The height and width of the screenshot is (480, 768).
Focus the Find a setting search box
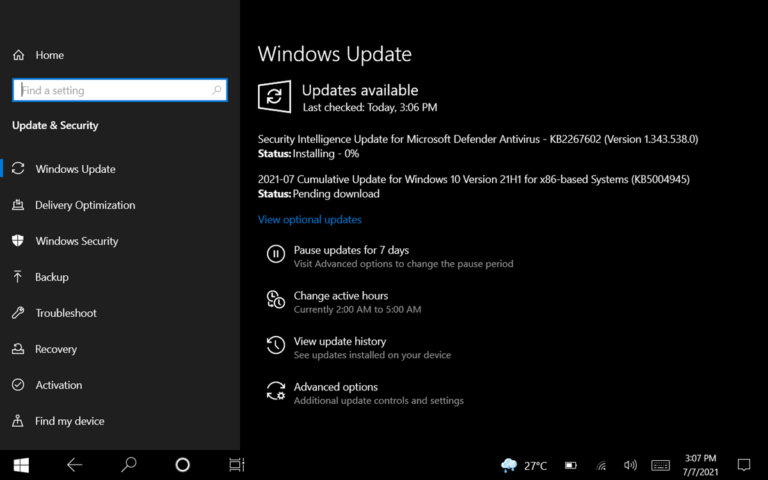(120, 90)
